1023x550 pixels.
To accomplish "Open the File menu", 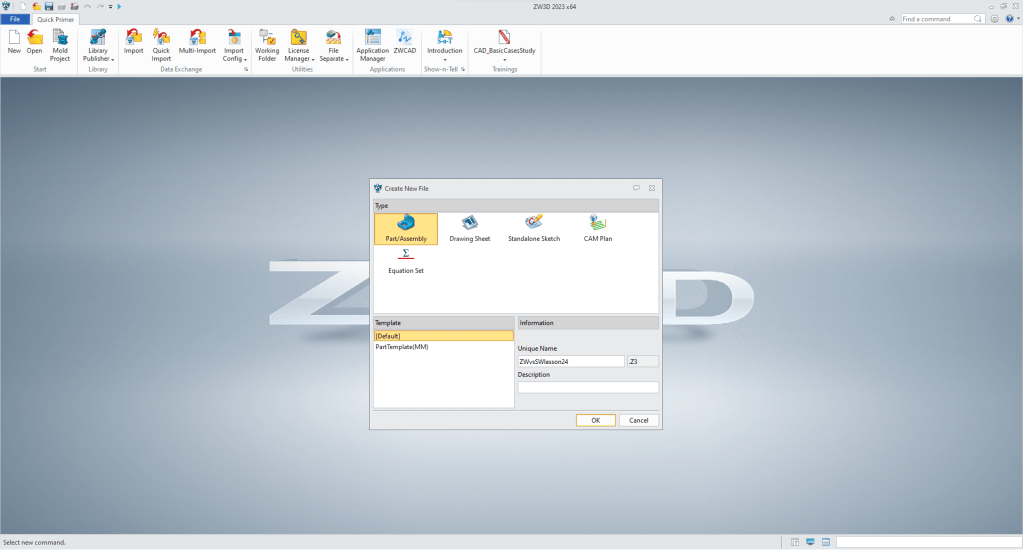I will click(15, 19).
